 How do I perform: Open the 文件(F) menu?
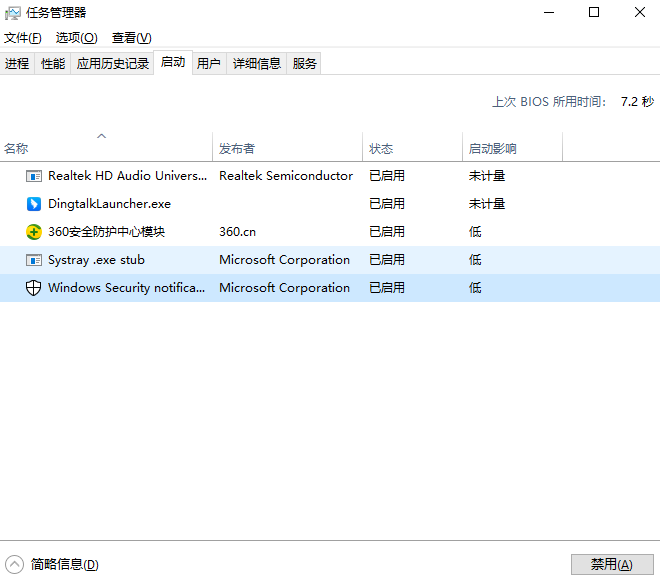[23, 38]
